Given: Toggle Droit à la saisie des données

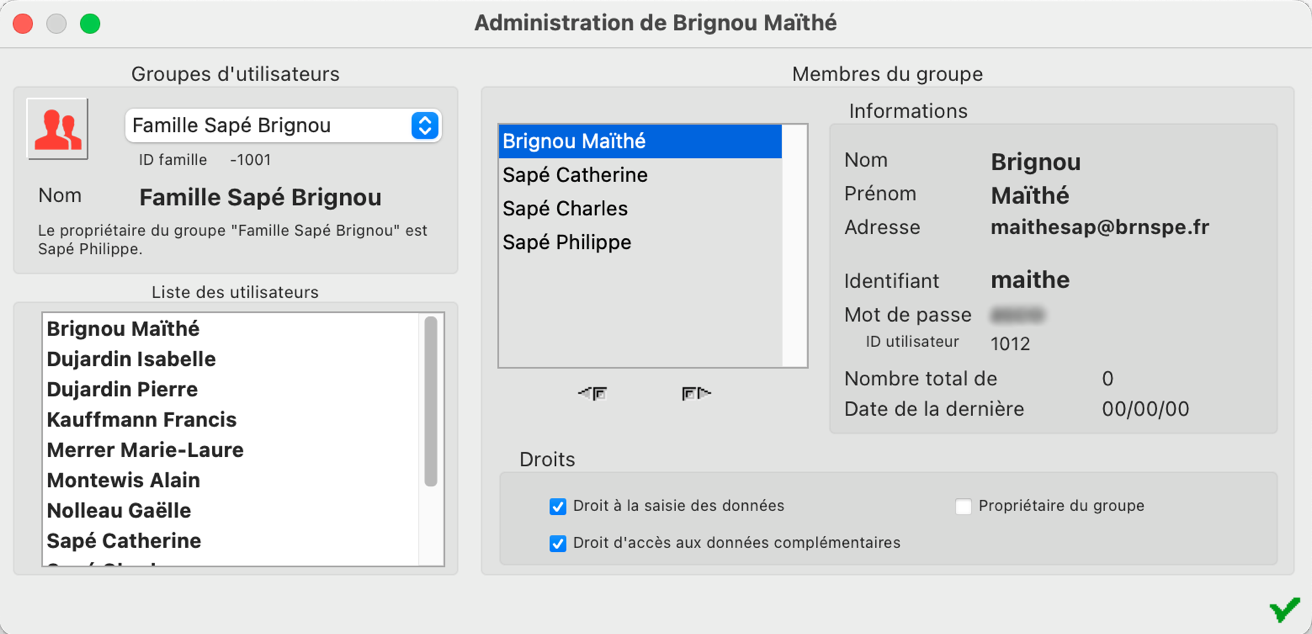Looking at the screenshot, I should point(558,506).
